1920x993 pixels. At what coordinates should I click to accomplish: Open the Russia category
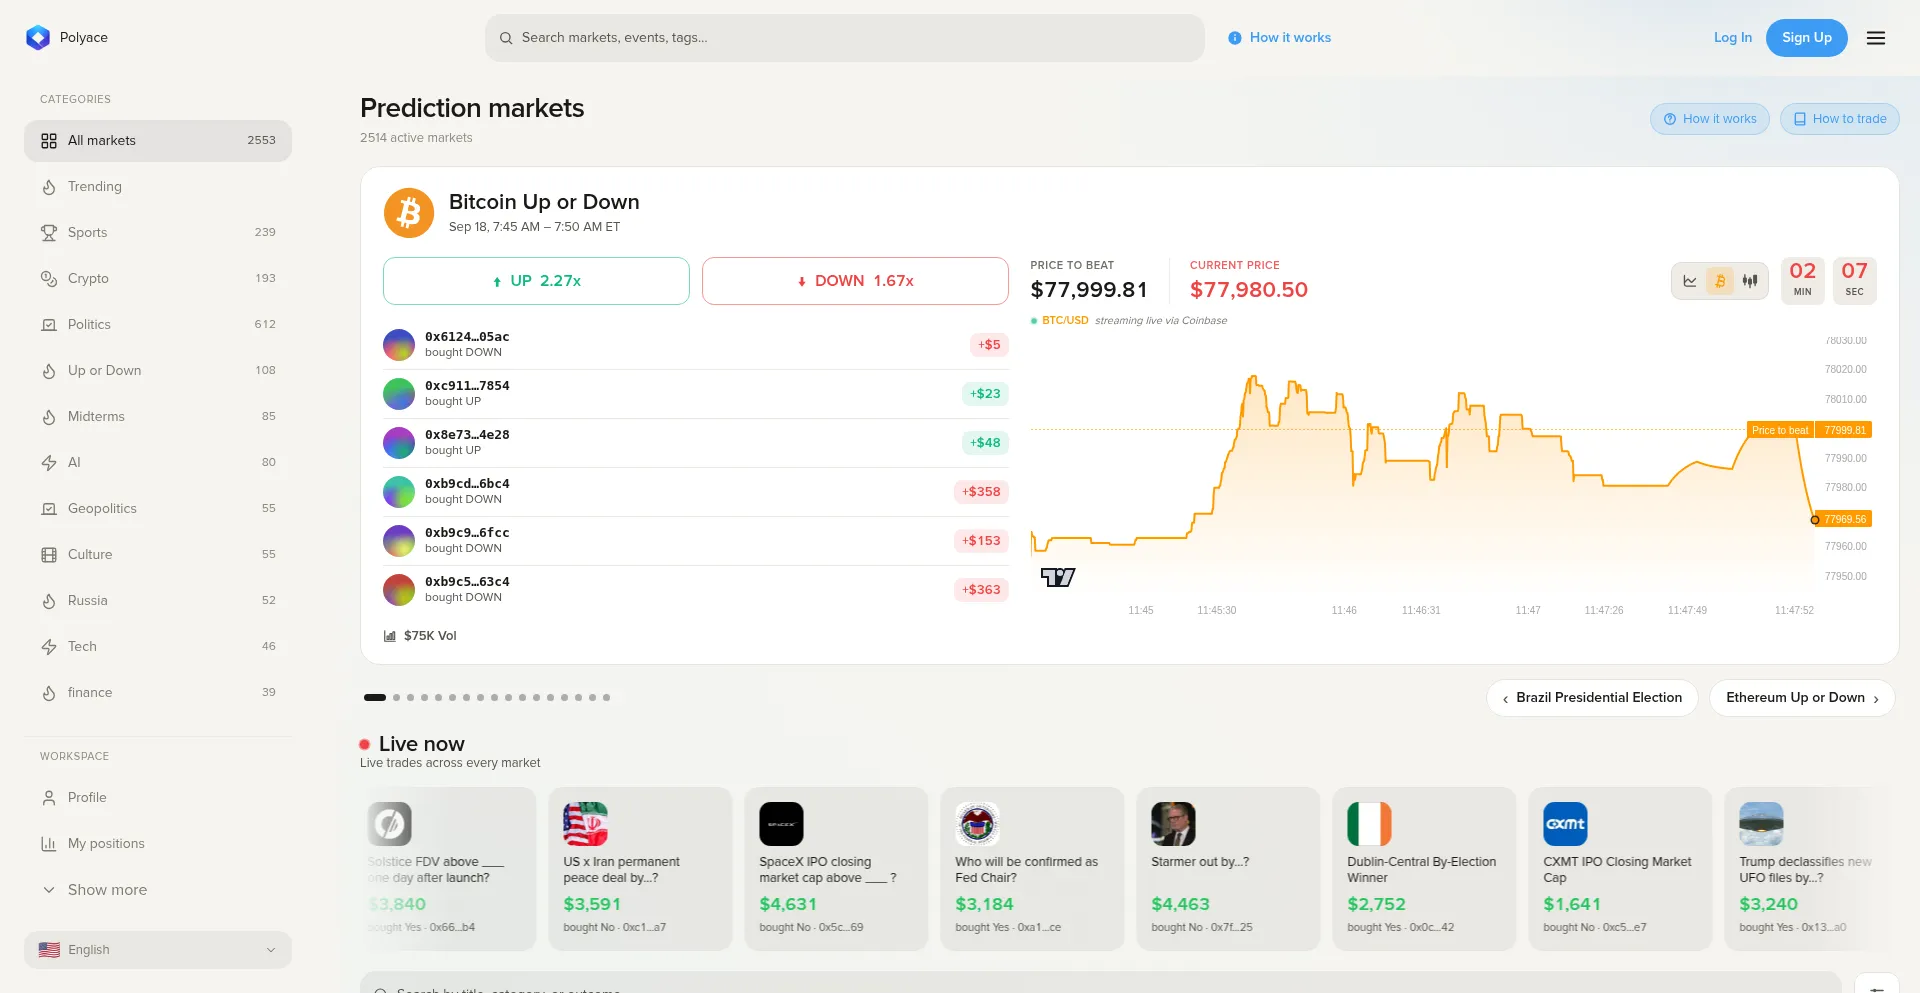(x=158, y=601)
